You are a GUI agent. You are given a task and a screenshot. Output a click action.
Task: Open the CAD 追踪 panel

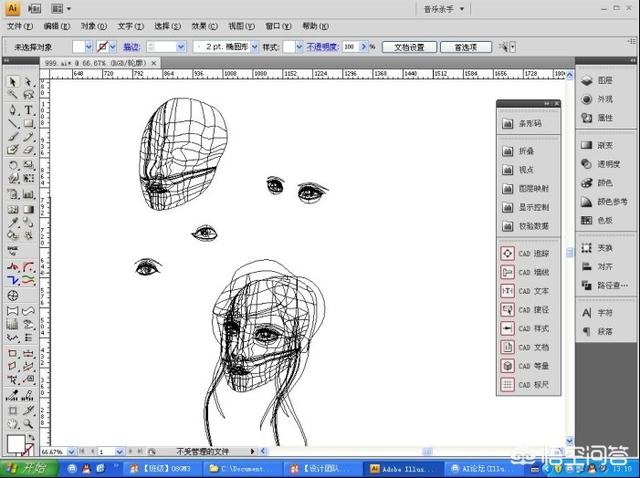[525, 253]
